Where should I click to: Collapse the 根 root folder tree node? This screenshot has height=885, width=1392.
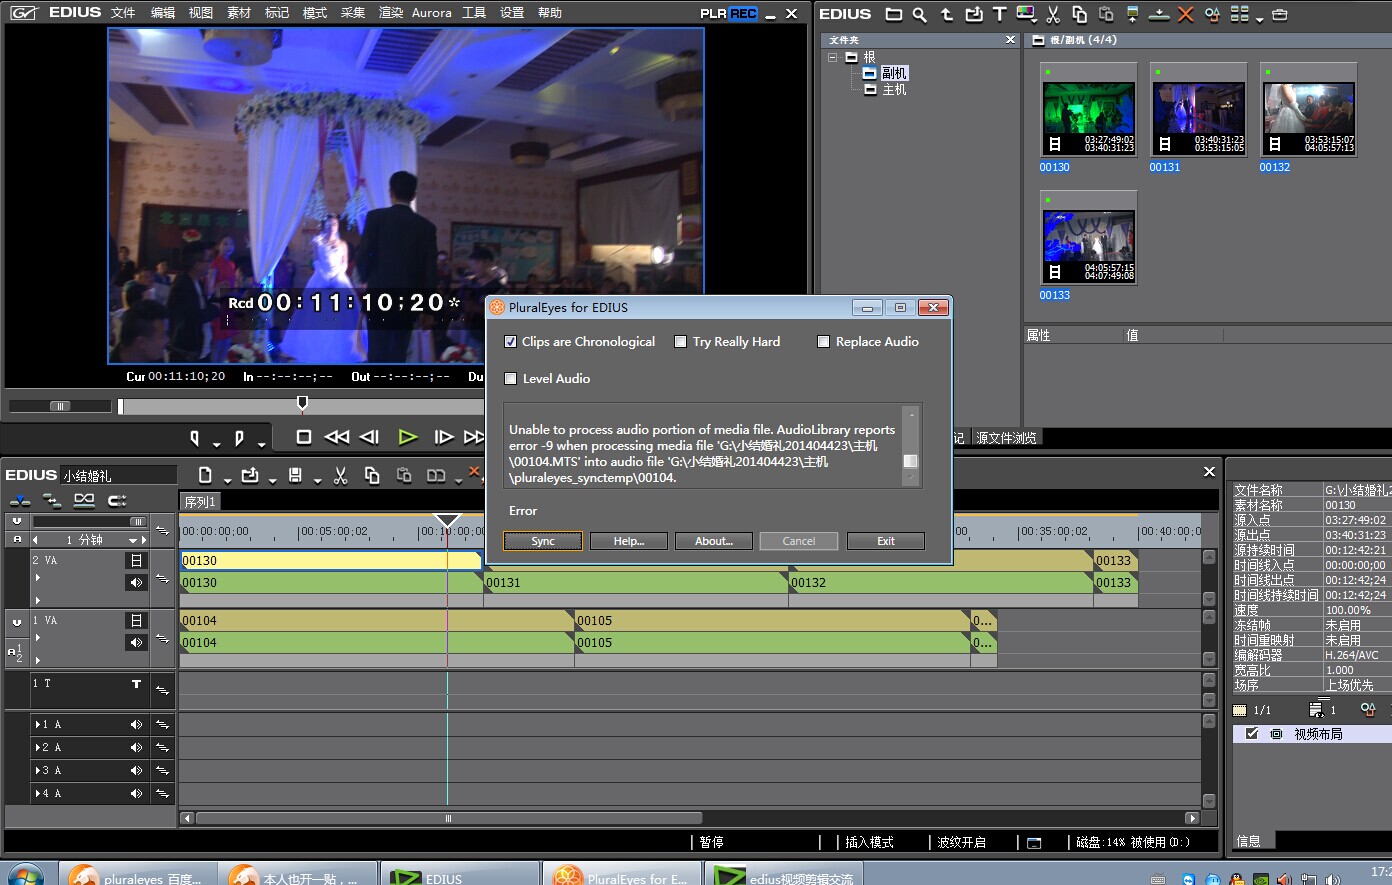(x=832, y=57)
